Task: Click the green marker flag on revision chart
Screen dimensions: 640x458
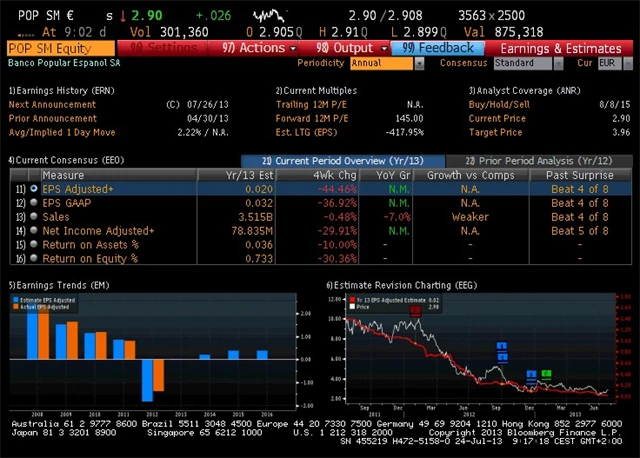Action: pos(545,375)
